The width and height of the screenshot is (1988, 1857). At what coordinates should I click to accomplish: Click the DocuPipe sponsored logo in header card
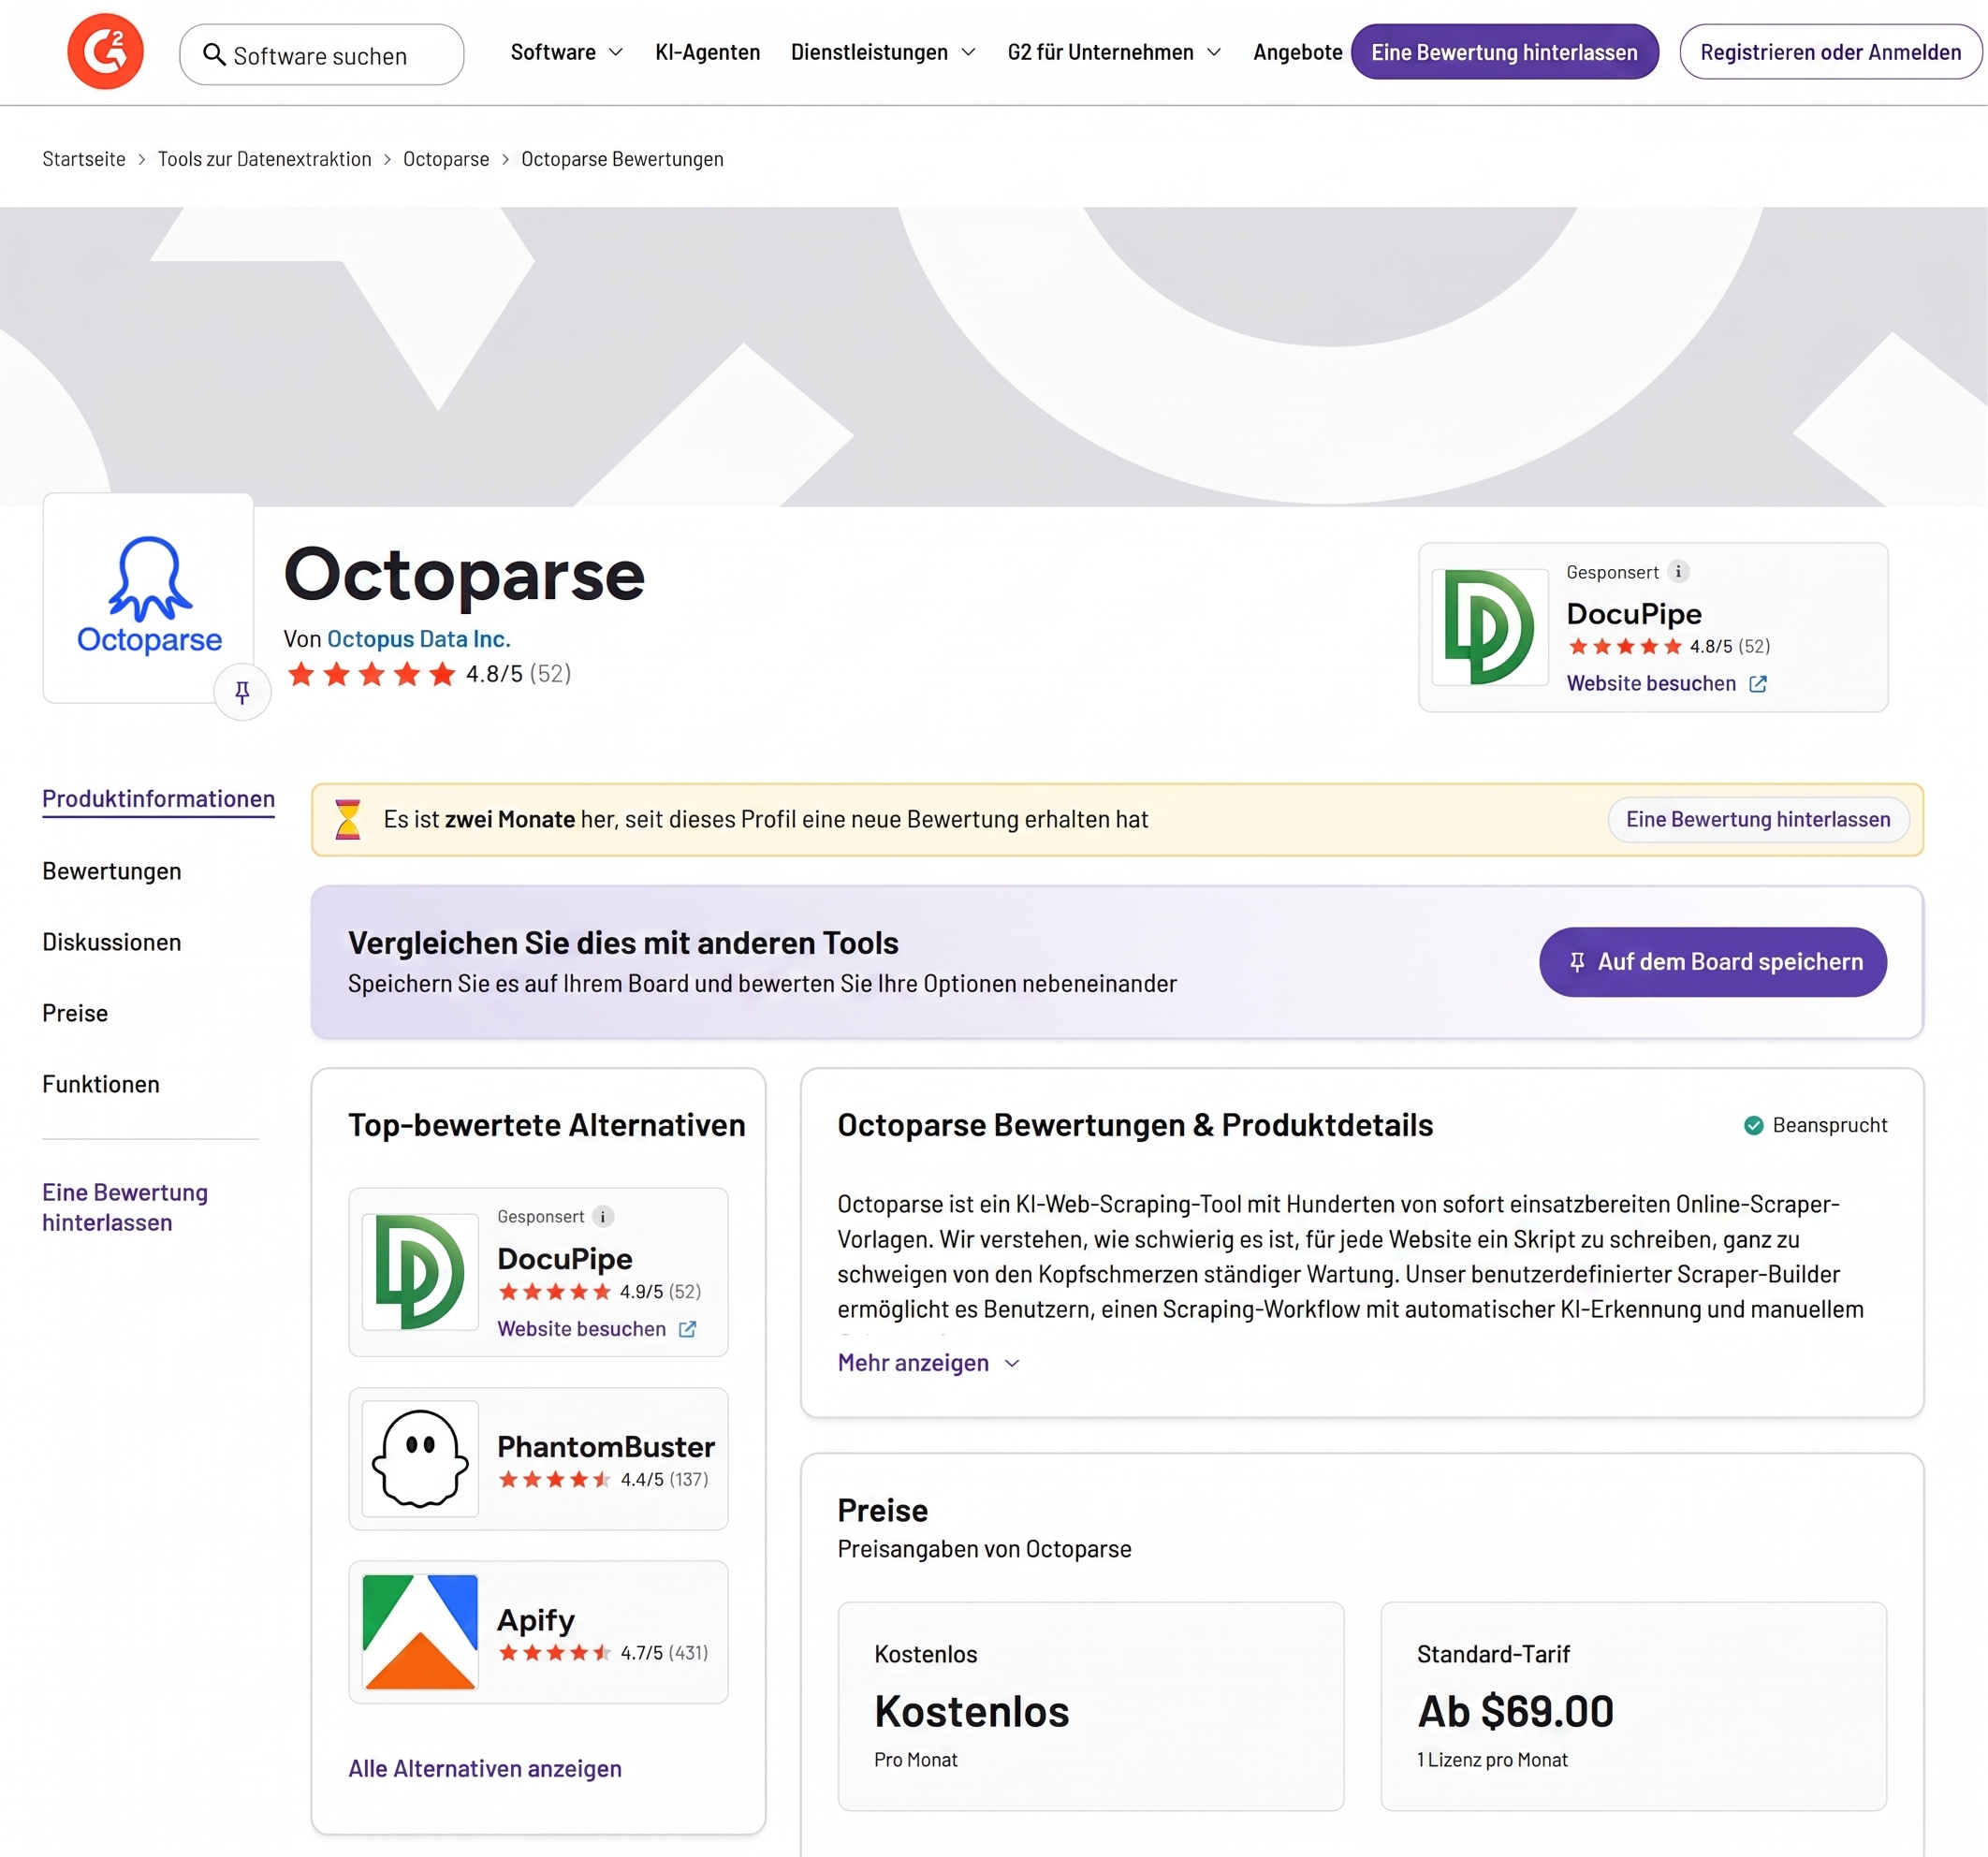click(1489, 627)
